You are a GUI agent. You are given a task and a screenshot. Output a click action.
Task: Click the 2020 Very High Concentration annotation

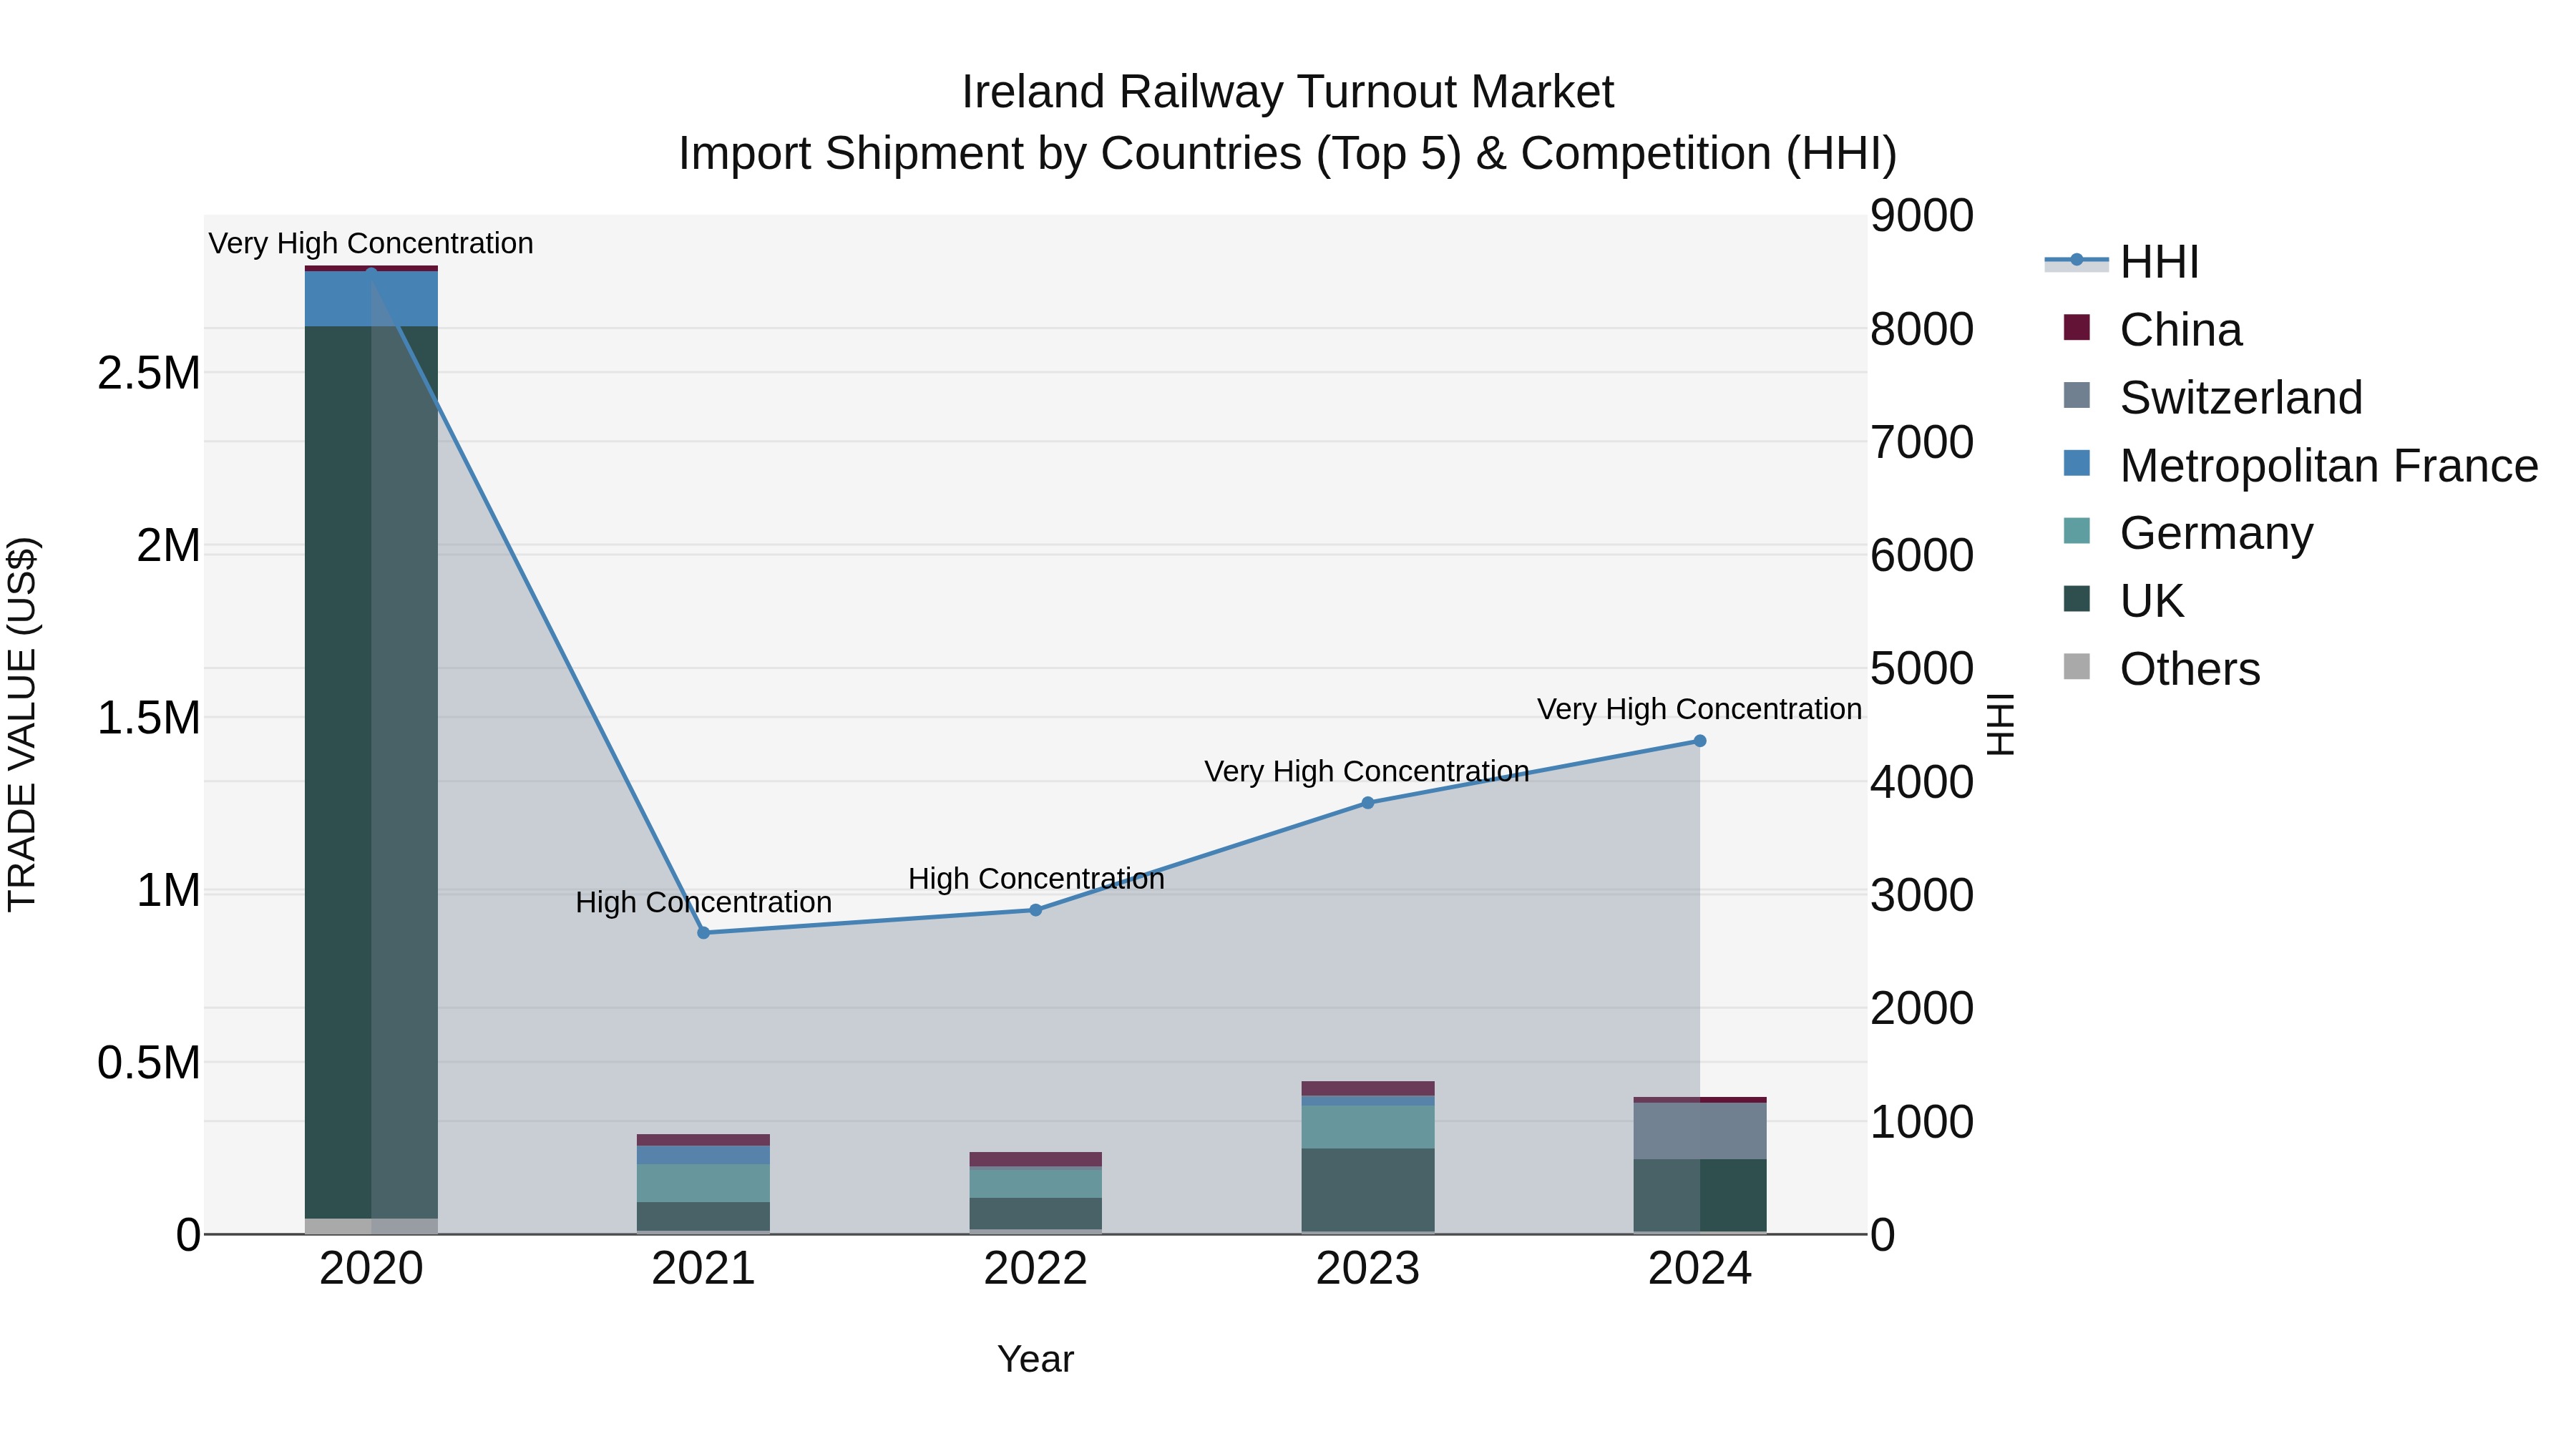(371, 243)
